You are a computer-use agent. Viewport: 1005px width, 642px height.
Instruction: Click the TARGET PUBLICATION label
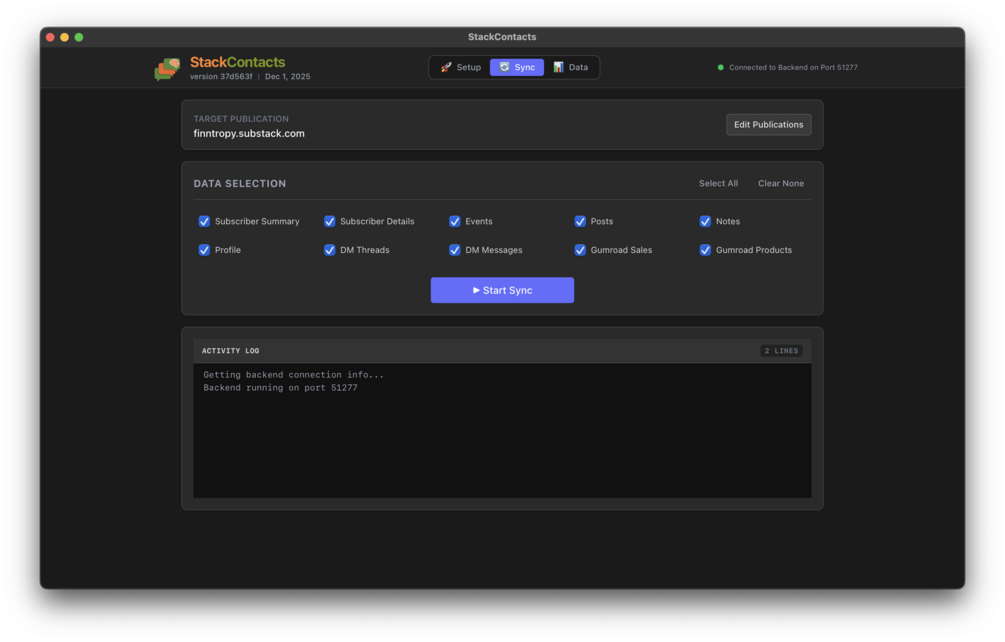[x=241, y=119]
